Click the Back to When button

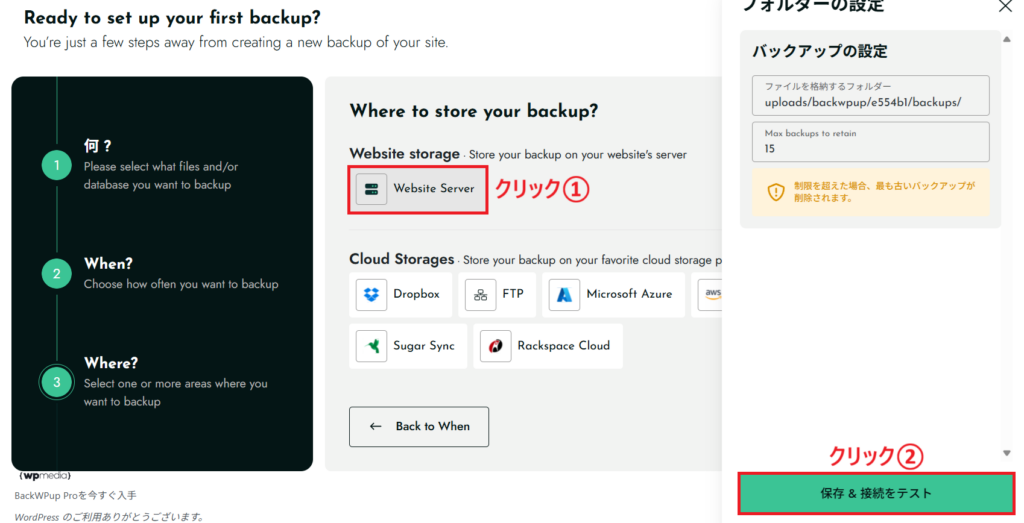point(419,426)
